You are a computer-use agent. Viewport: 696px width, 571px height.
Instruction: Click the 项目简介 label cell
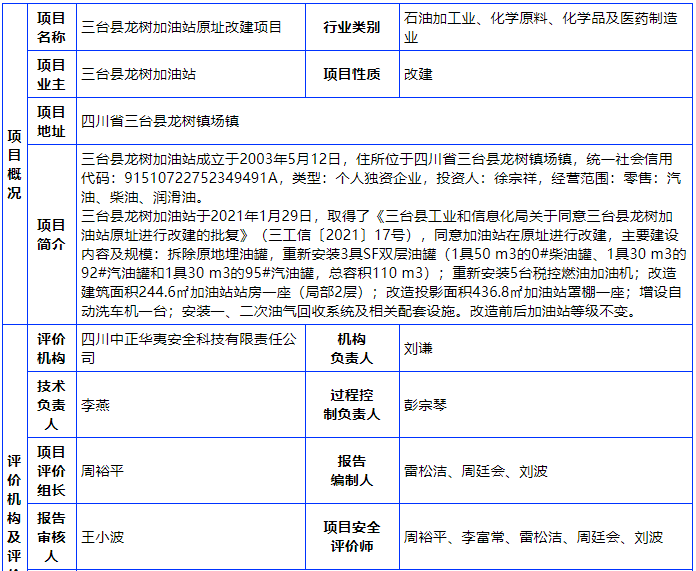coord(51,234)
